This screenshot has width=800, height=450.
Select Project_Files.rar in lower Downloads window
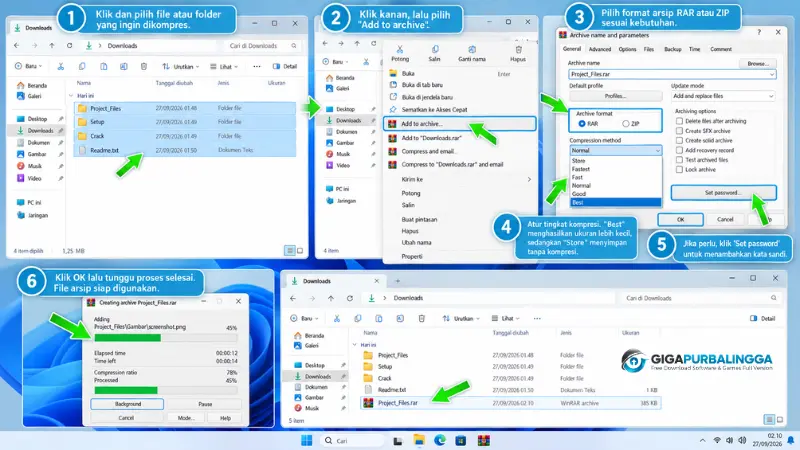point(510,403)
